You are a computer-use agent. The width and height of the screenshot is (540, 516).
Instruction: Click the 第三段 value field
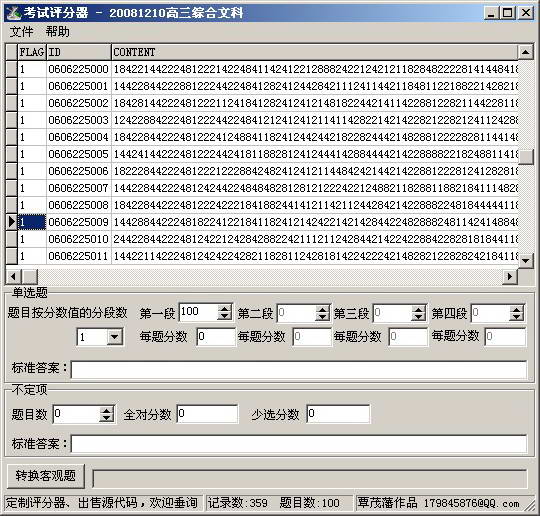[393, 312]
